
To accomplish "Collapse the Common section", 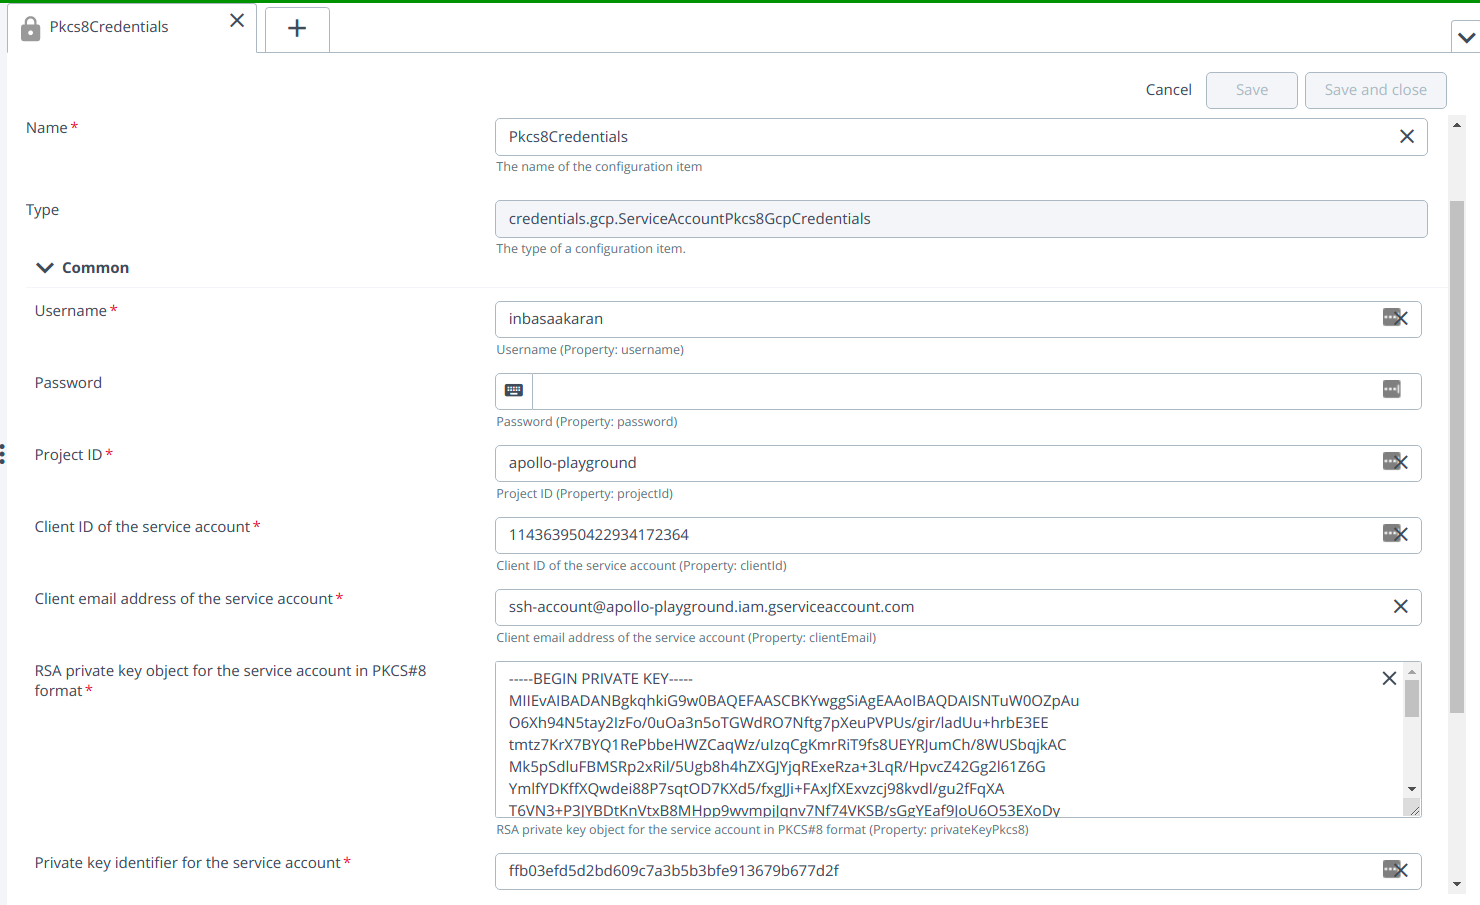I will (45, 268).
